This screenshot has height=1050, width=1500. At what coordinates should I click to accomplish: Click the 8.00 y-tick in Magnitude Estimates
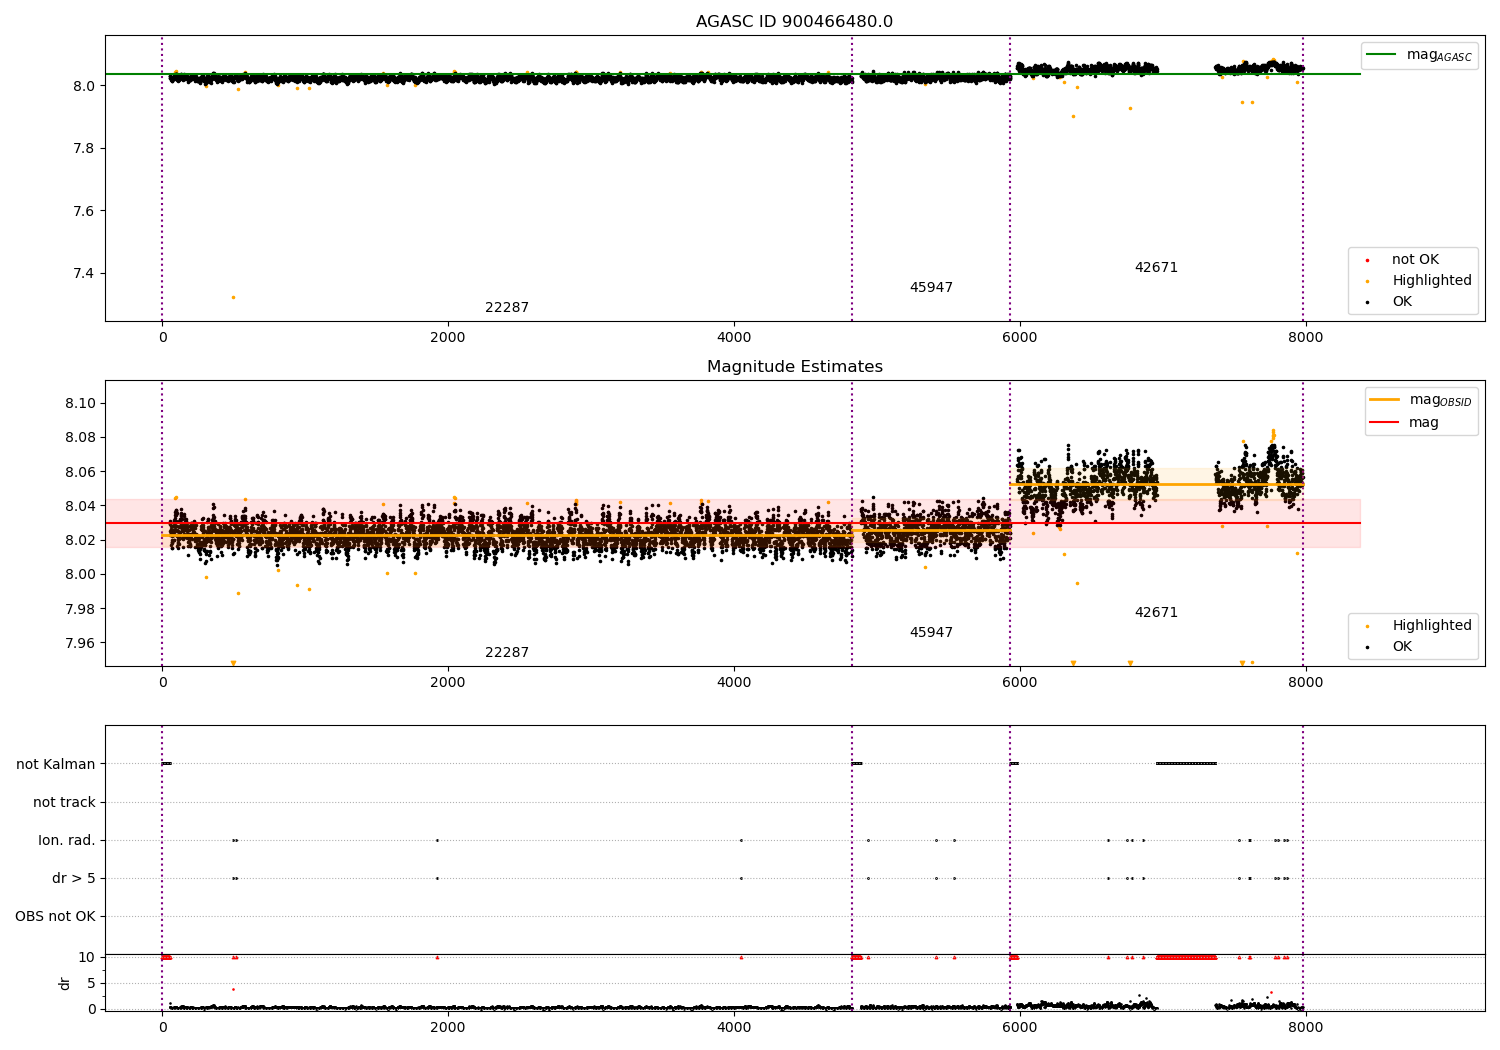[x=79, y=574]
